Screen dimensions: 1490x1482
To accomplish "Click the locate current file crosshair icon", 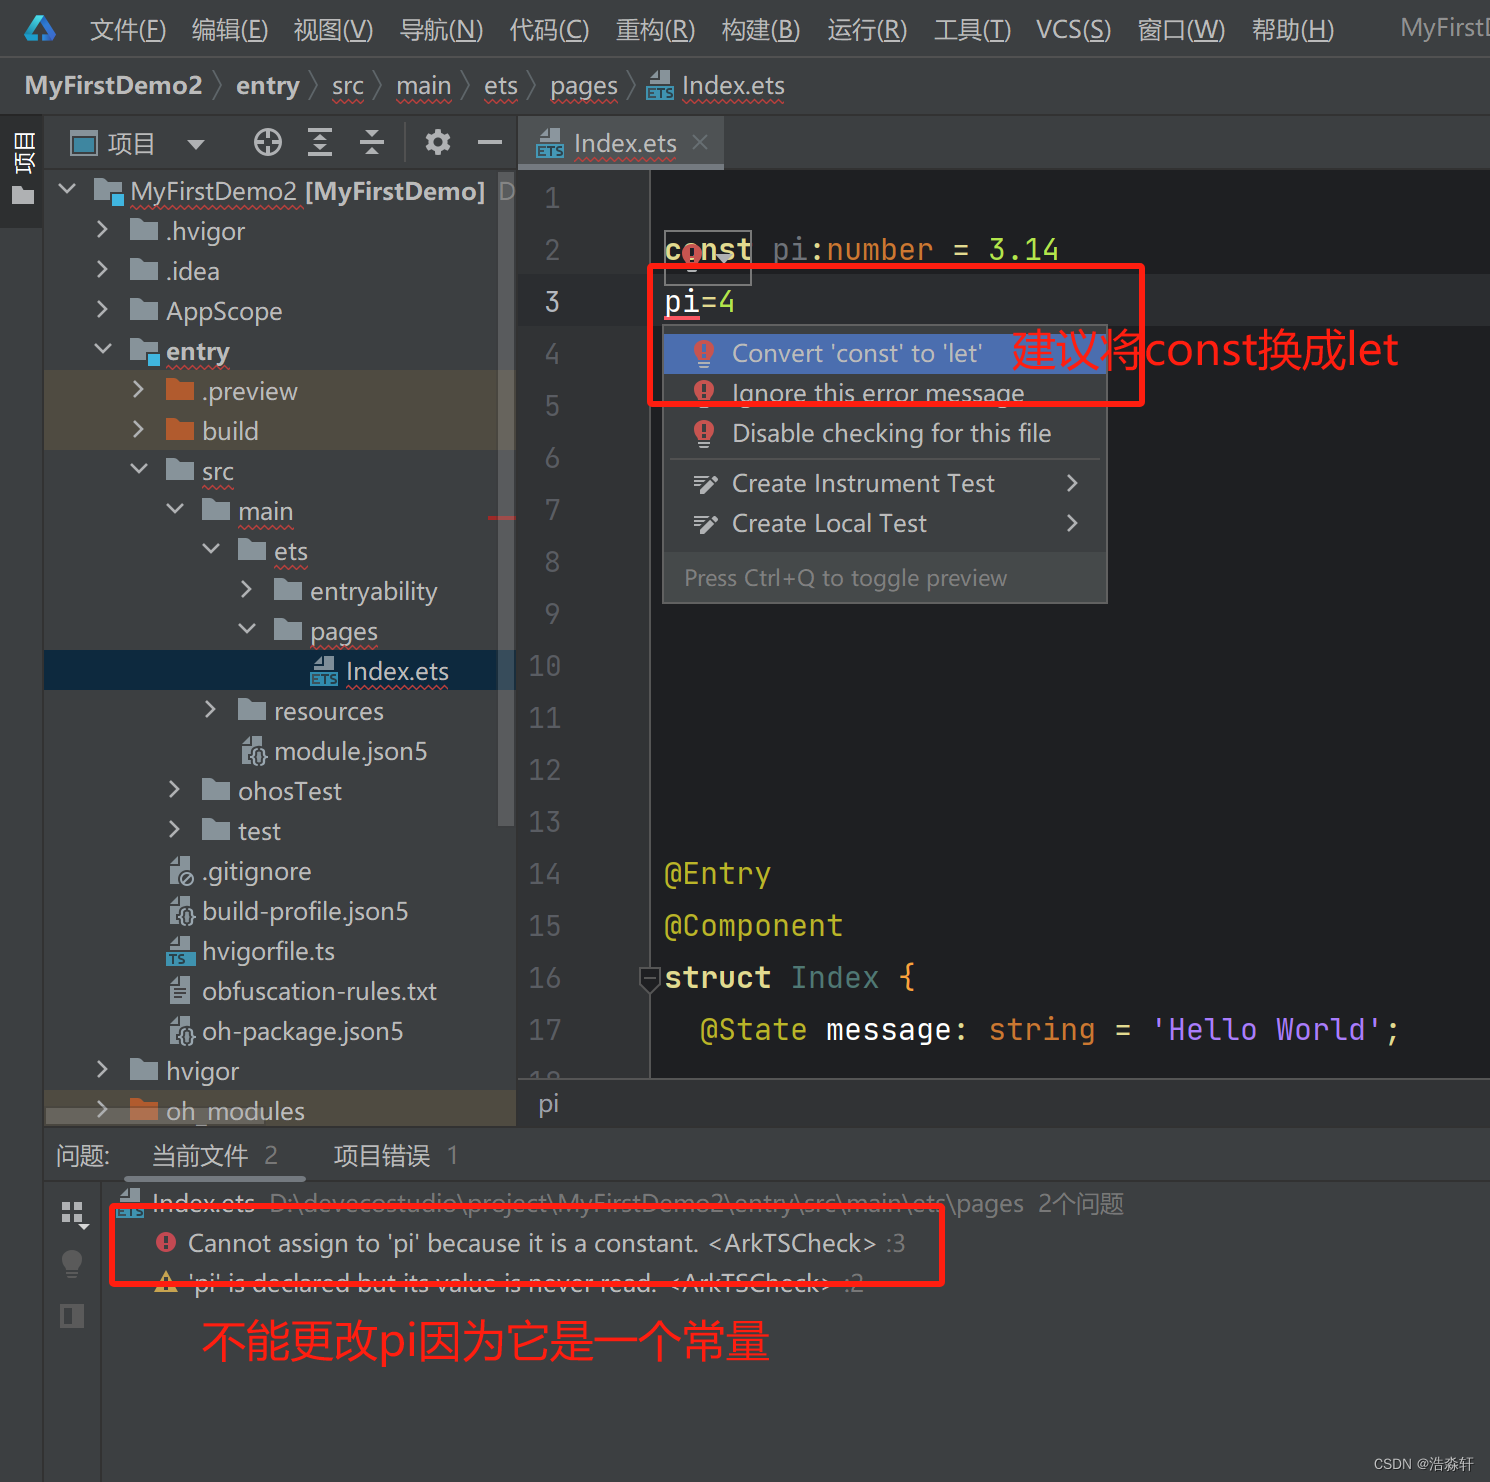I will (x=268, y=143).
